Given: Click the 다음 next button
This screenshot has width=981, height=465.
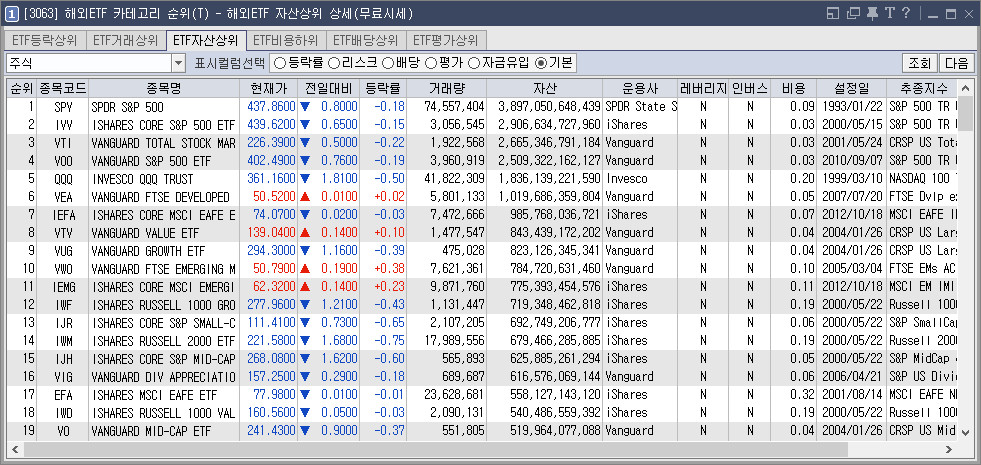Looking at the screenshot, I should coord(956,63).
